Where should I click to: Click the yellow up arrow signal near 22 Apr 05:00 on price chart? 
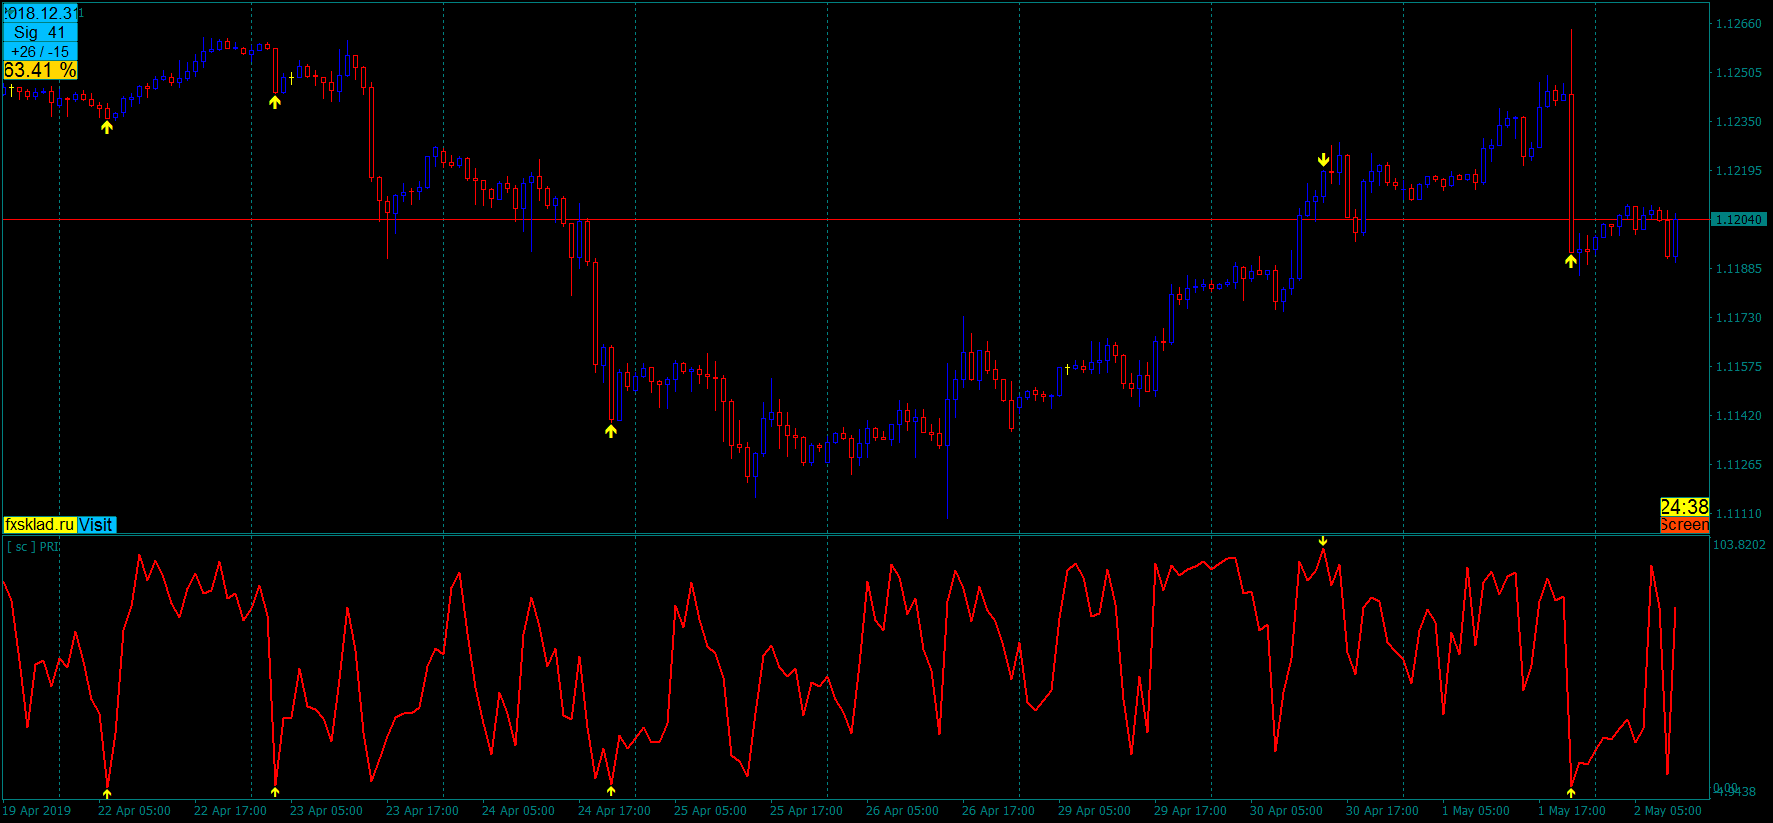coord(107,127)
